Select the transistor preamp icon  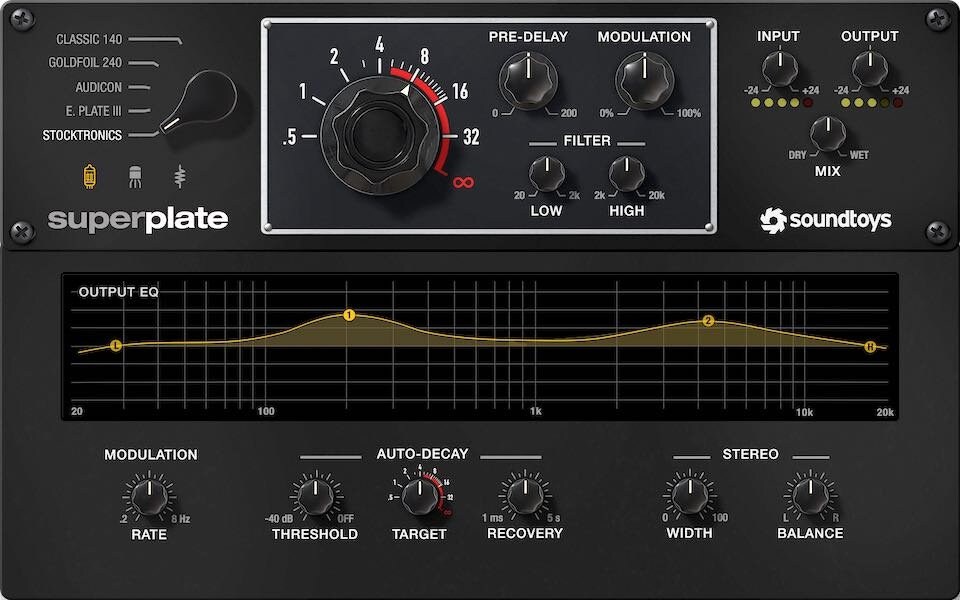point(135,176)
